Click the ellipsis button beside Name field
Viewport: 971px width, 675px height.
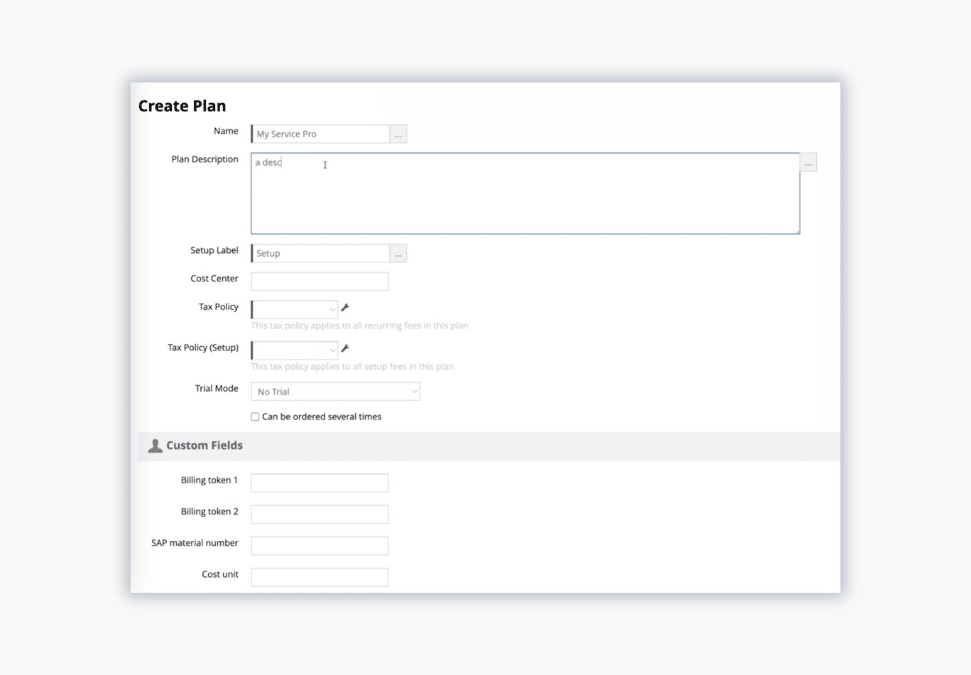click(398, 134)
